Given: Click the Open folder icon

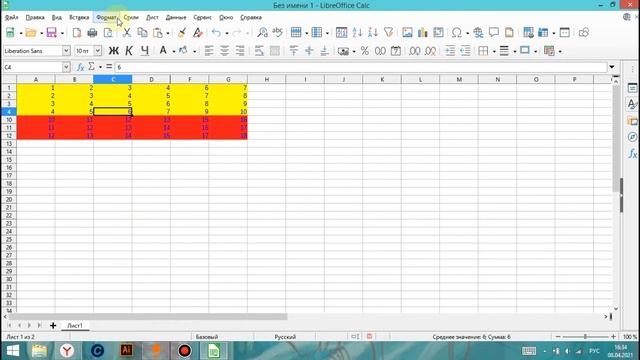Looking at the screenshot, I should (x=31, y=33).
